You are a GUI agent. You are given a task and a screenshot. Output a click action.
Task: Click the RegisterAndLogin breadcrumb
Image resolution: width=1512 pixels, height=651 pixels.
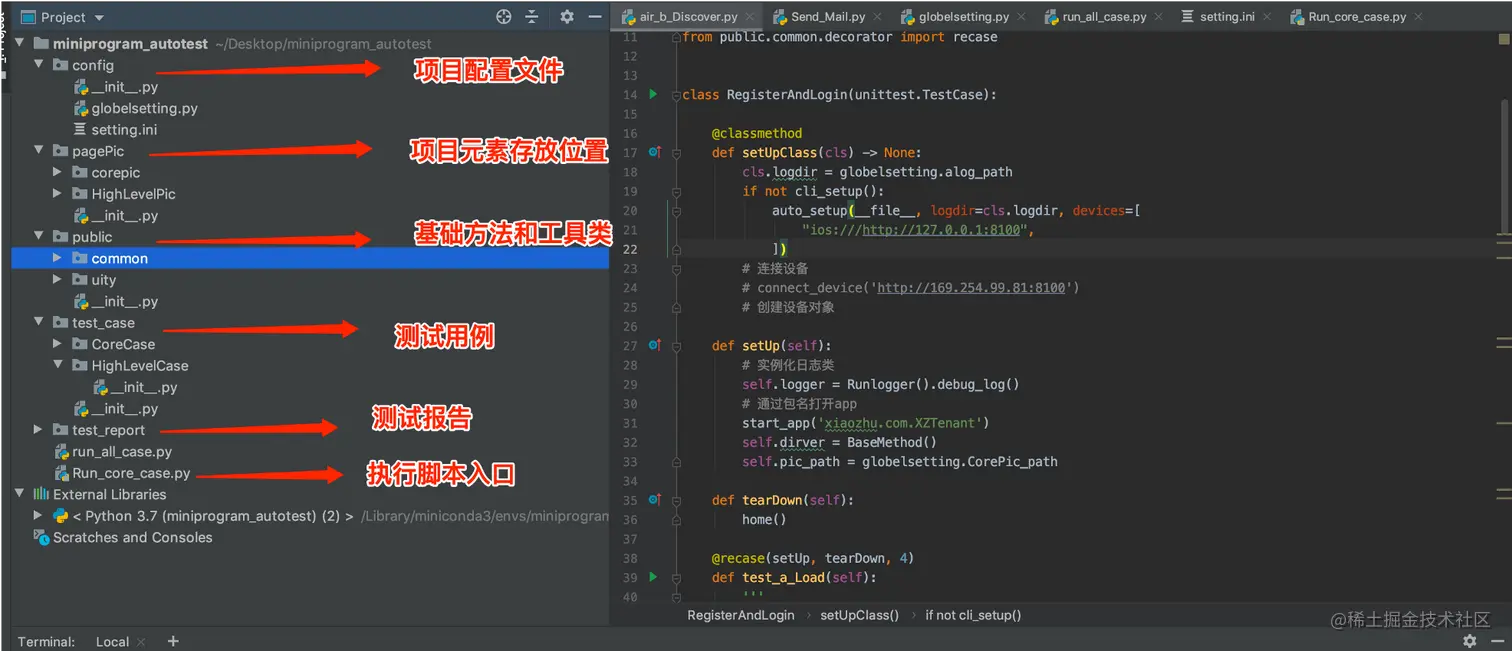pyautogui.click(x=741, y=615)
